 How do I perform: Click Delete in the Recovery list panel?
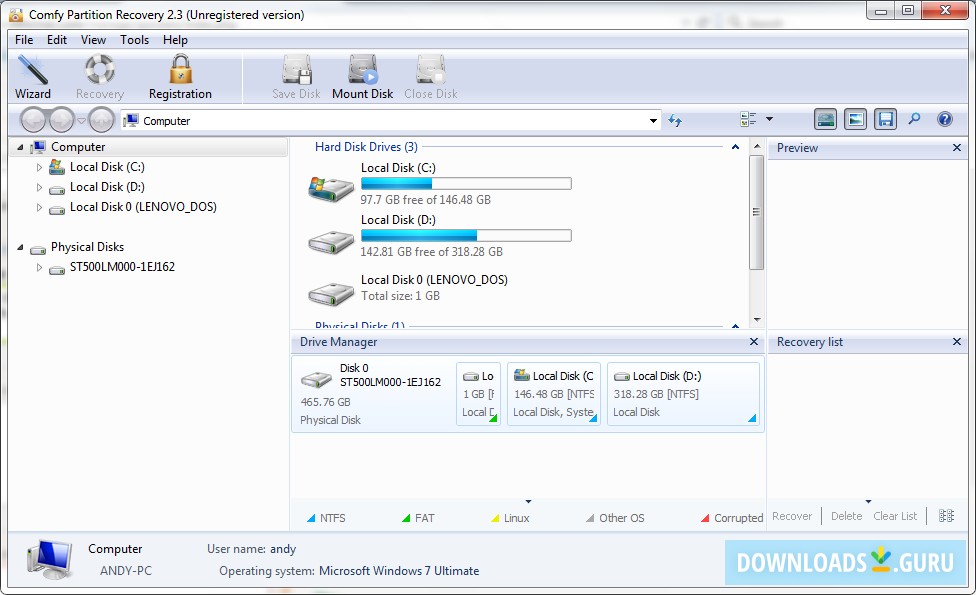pos(847,516)
